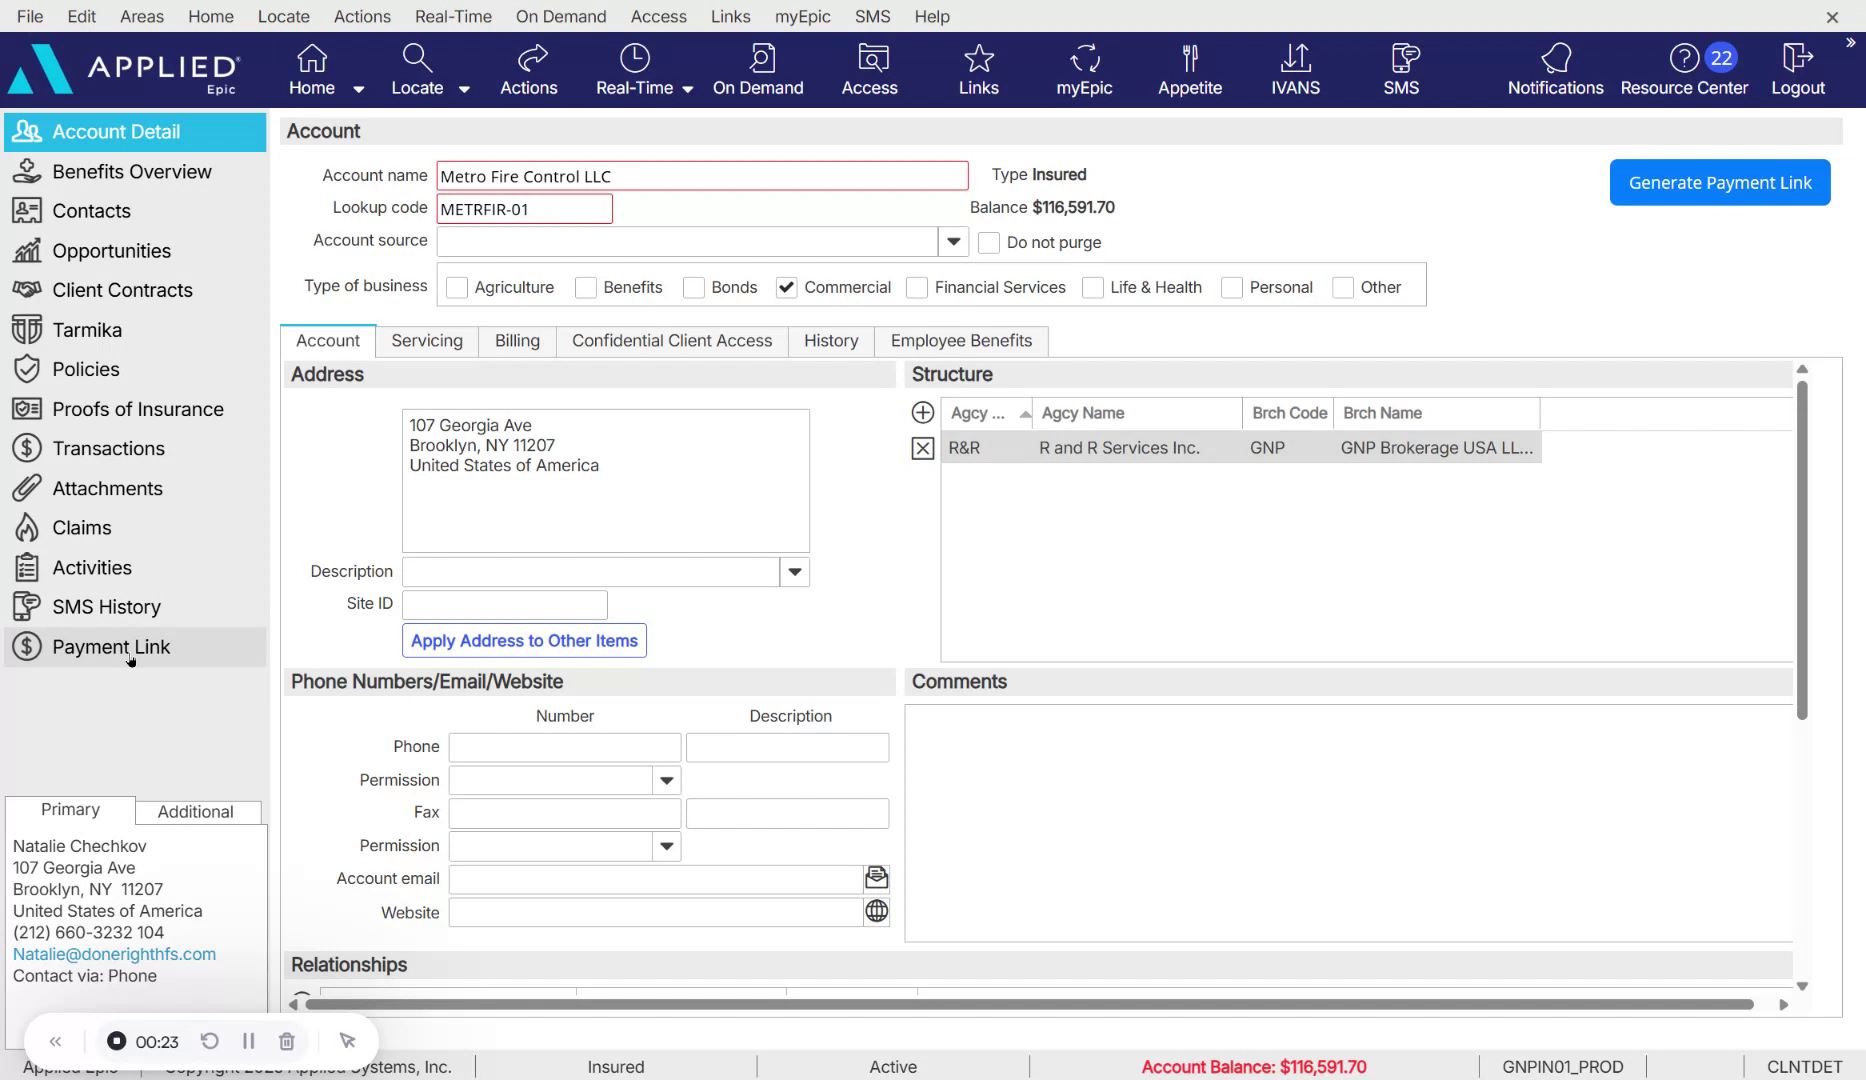1866x1080 pixels.
Task: Click the Generate Payment Link button
Action: click(1719, 182)
